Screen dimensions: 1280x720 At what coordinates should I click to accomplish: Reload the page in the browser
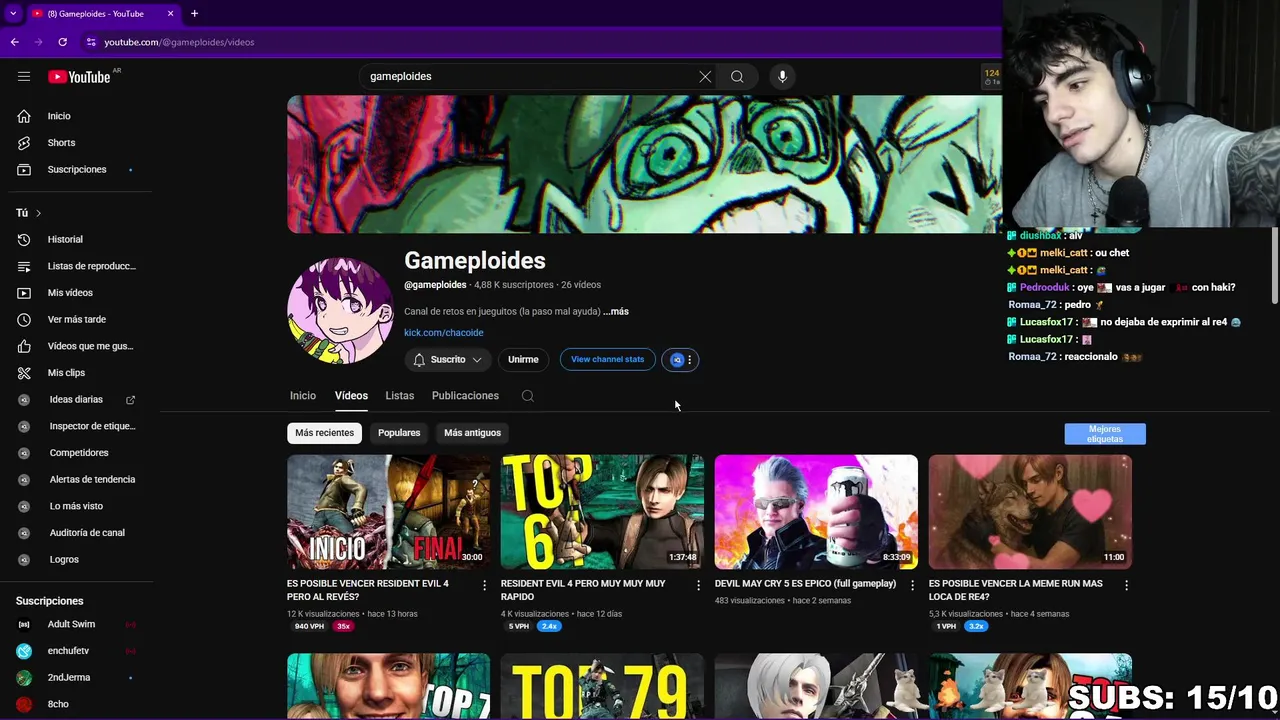coord(62,42)
